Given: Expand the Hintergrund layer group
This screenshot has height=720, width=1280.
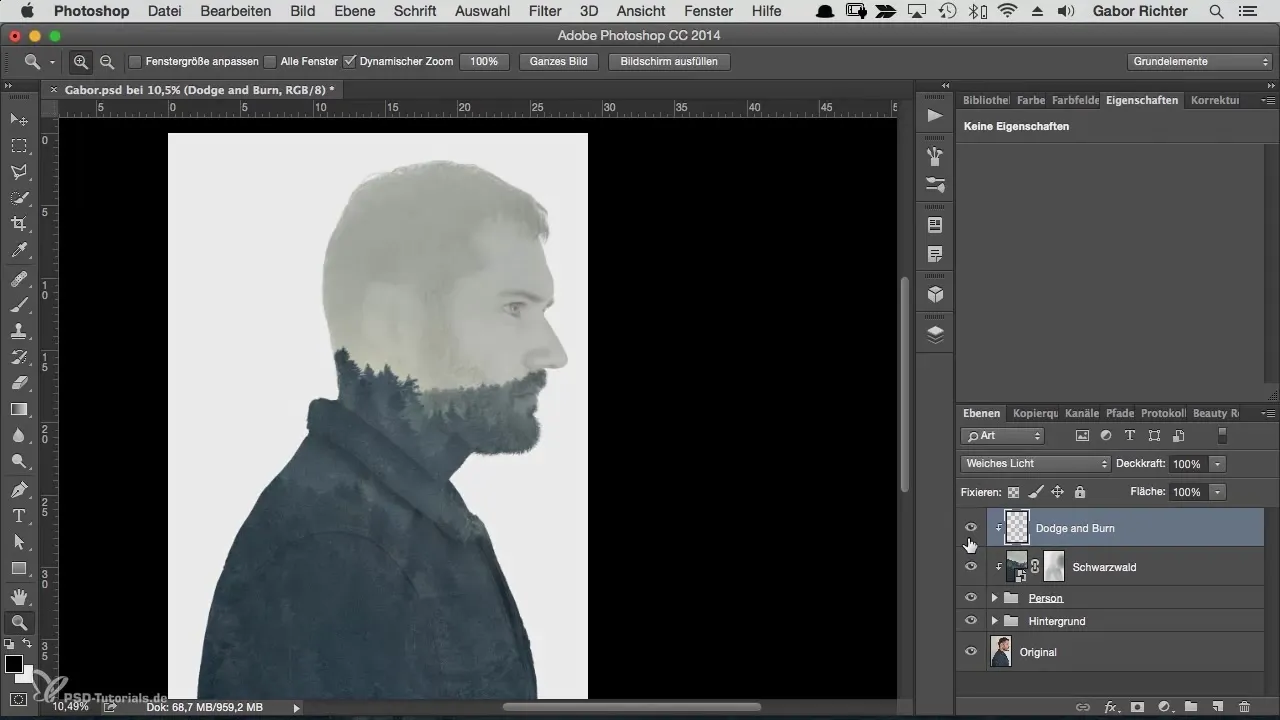Looking at the screenshot, I should coord(994,621).
